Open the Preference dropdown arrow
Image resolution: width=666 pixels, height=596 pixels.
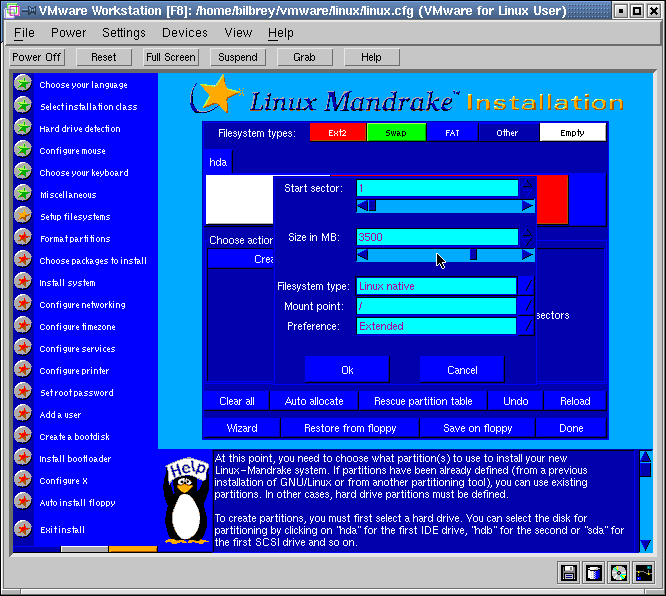[527, 326]
